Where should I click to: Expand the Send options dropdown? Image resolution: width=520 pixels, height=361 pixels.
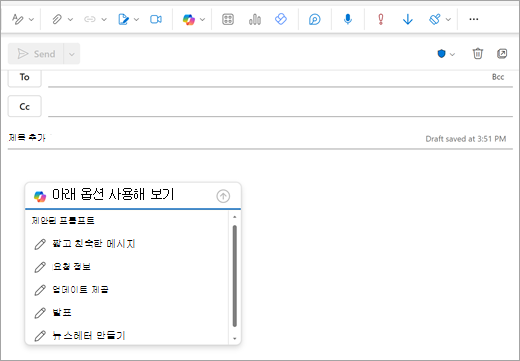click(72, 54)
